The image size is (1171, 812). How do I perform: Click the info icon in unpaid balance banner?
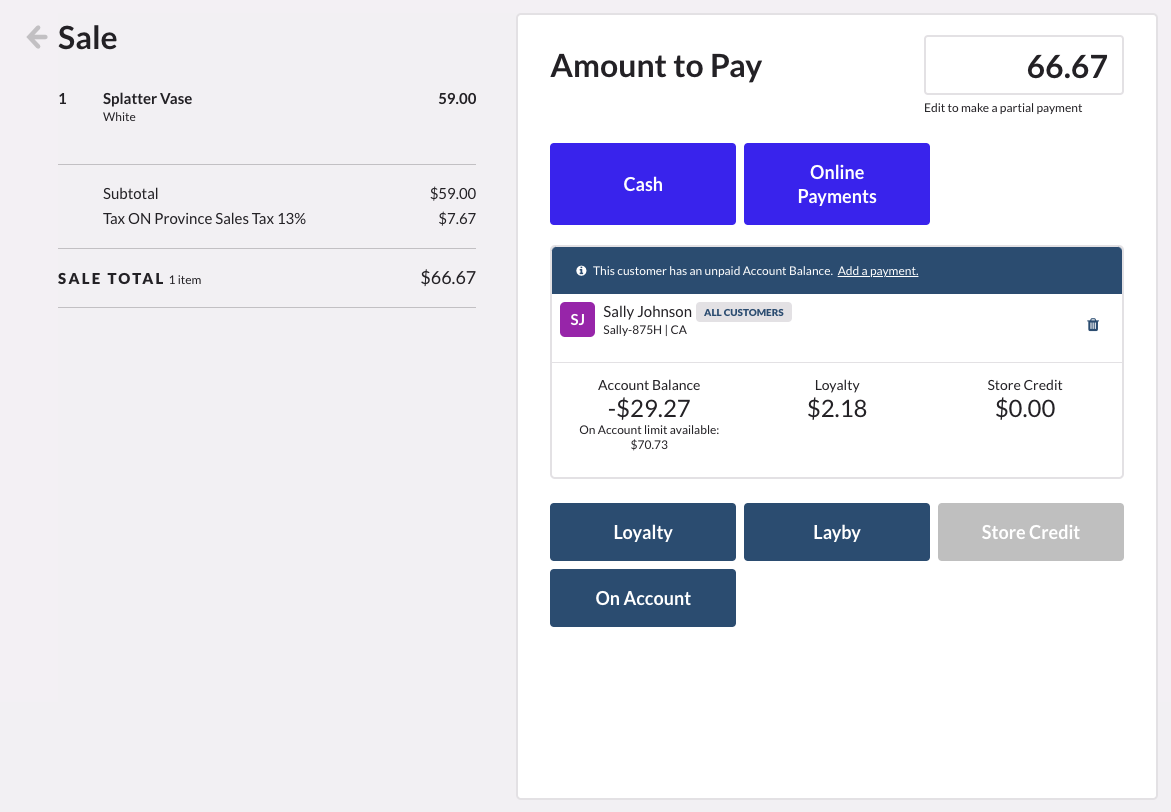click(581, 271)
